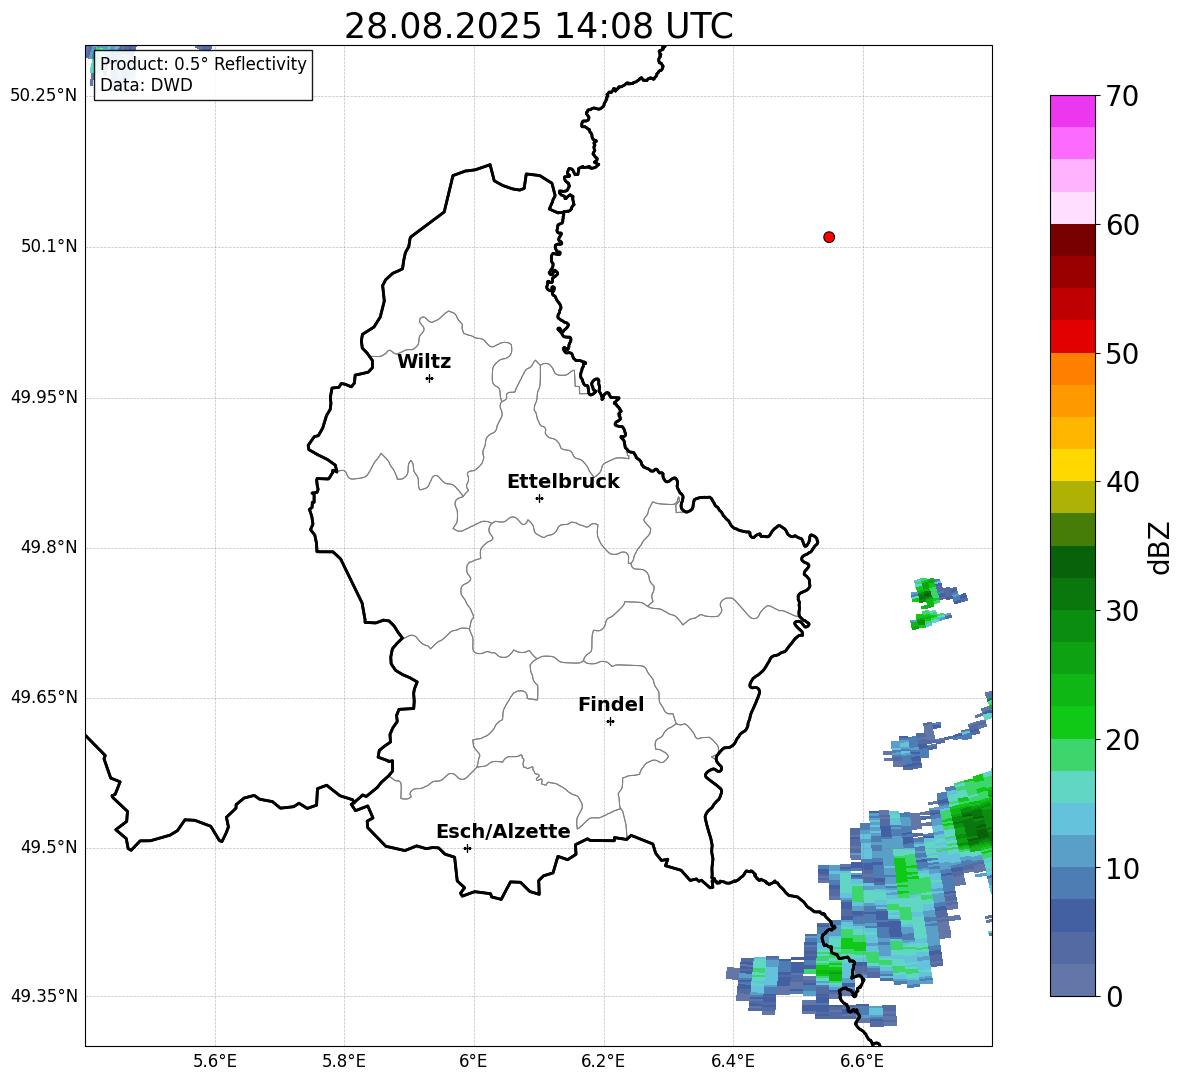1184x1081 pixels.
Task: Click the Wiltz cross marker
Action: [x=429, y=378]
